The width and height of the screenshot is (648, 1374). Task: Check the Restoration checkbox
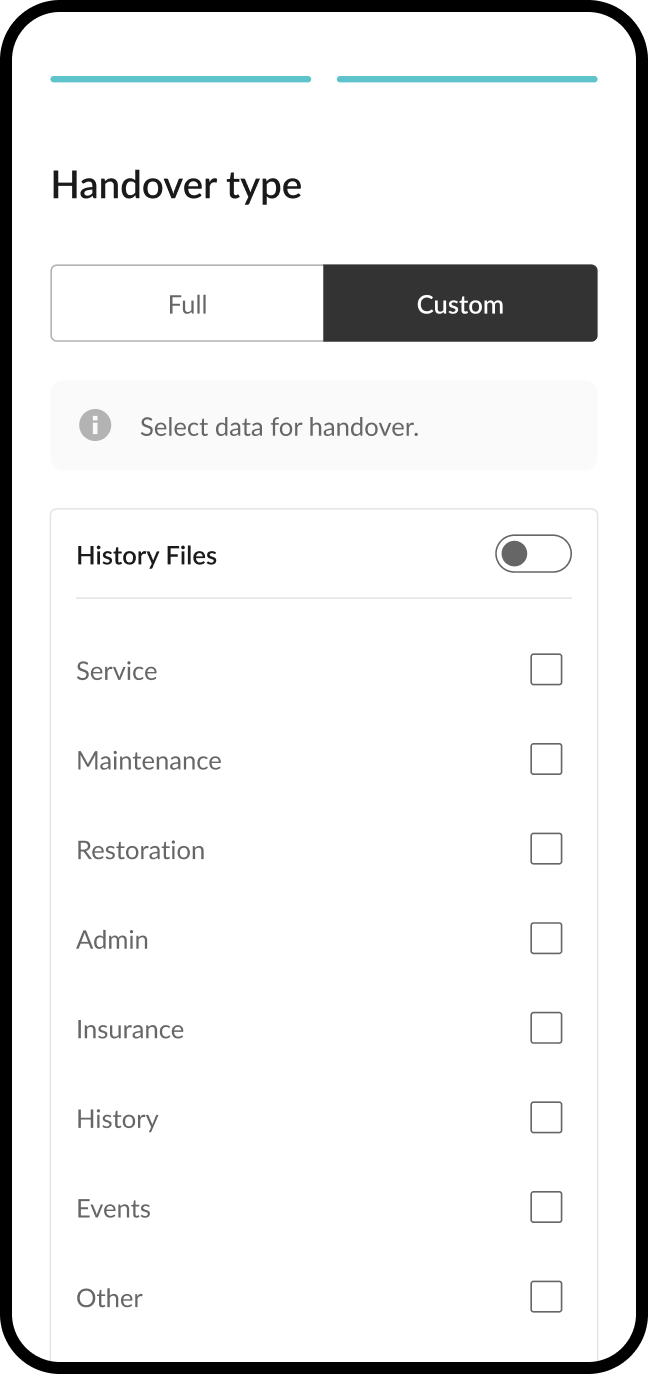(546, 848)
